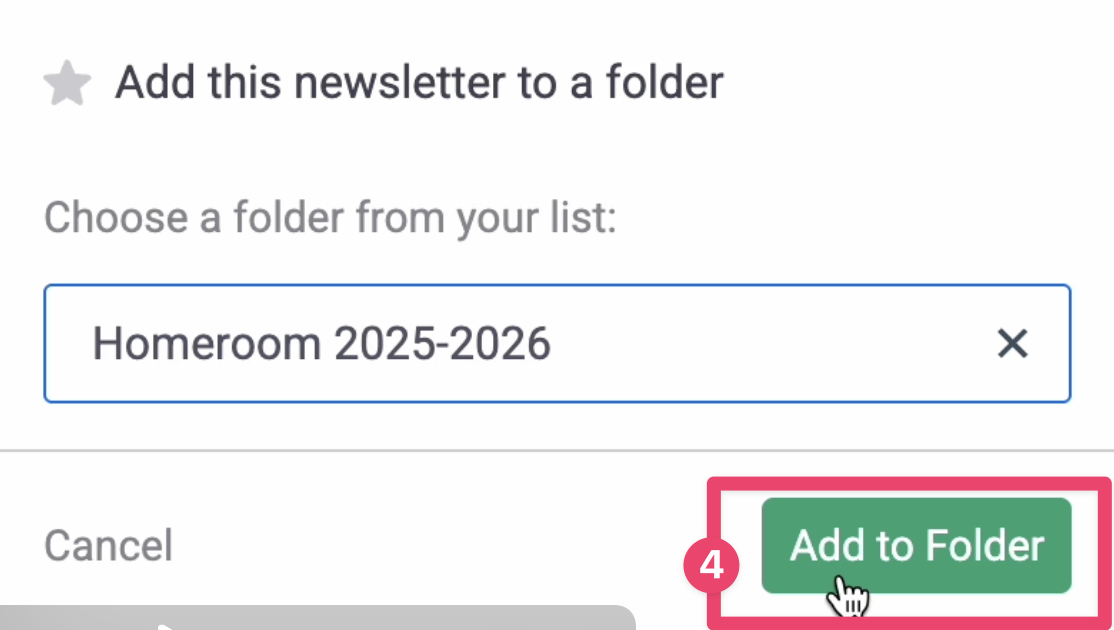Click the 'Choose a folder from your list' label
Screen dimensions: 1114x630
point(330,217)
